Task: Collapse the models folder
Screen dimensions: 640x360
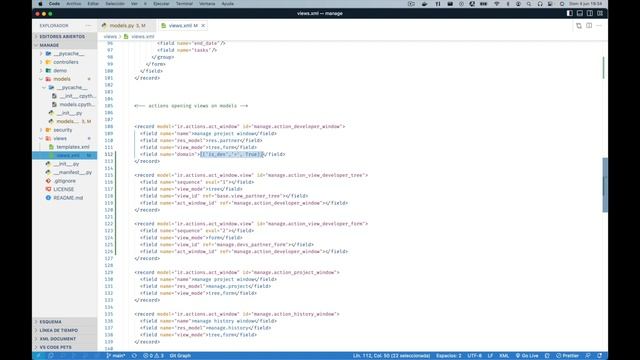Action: (64, 79)
